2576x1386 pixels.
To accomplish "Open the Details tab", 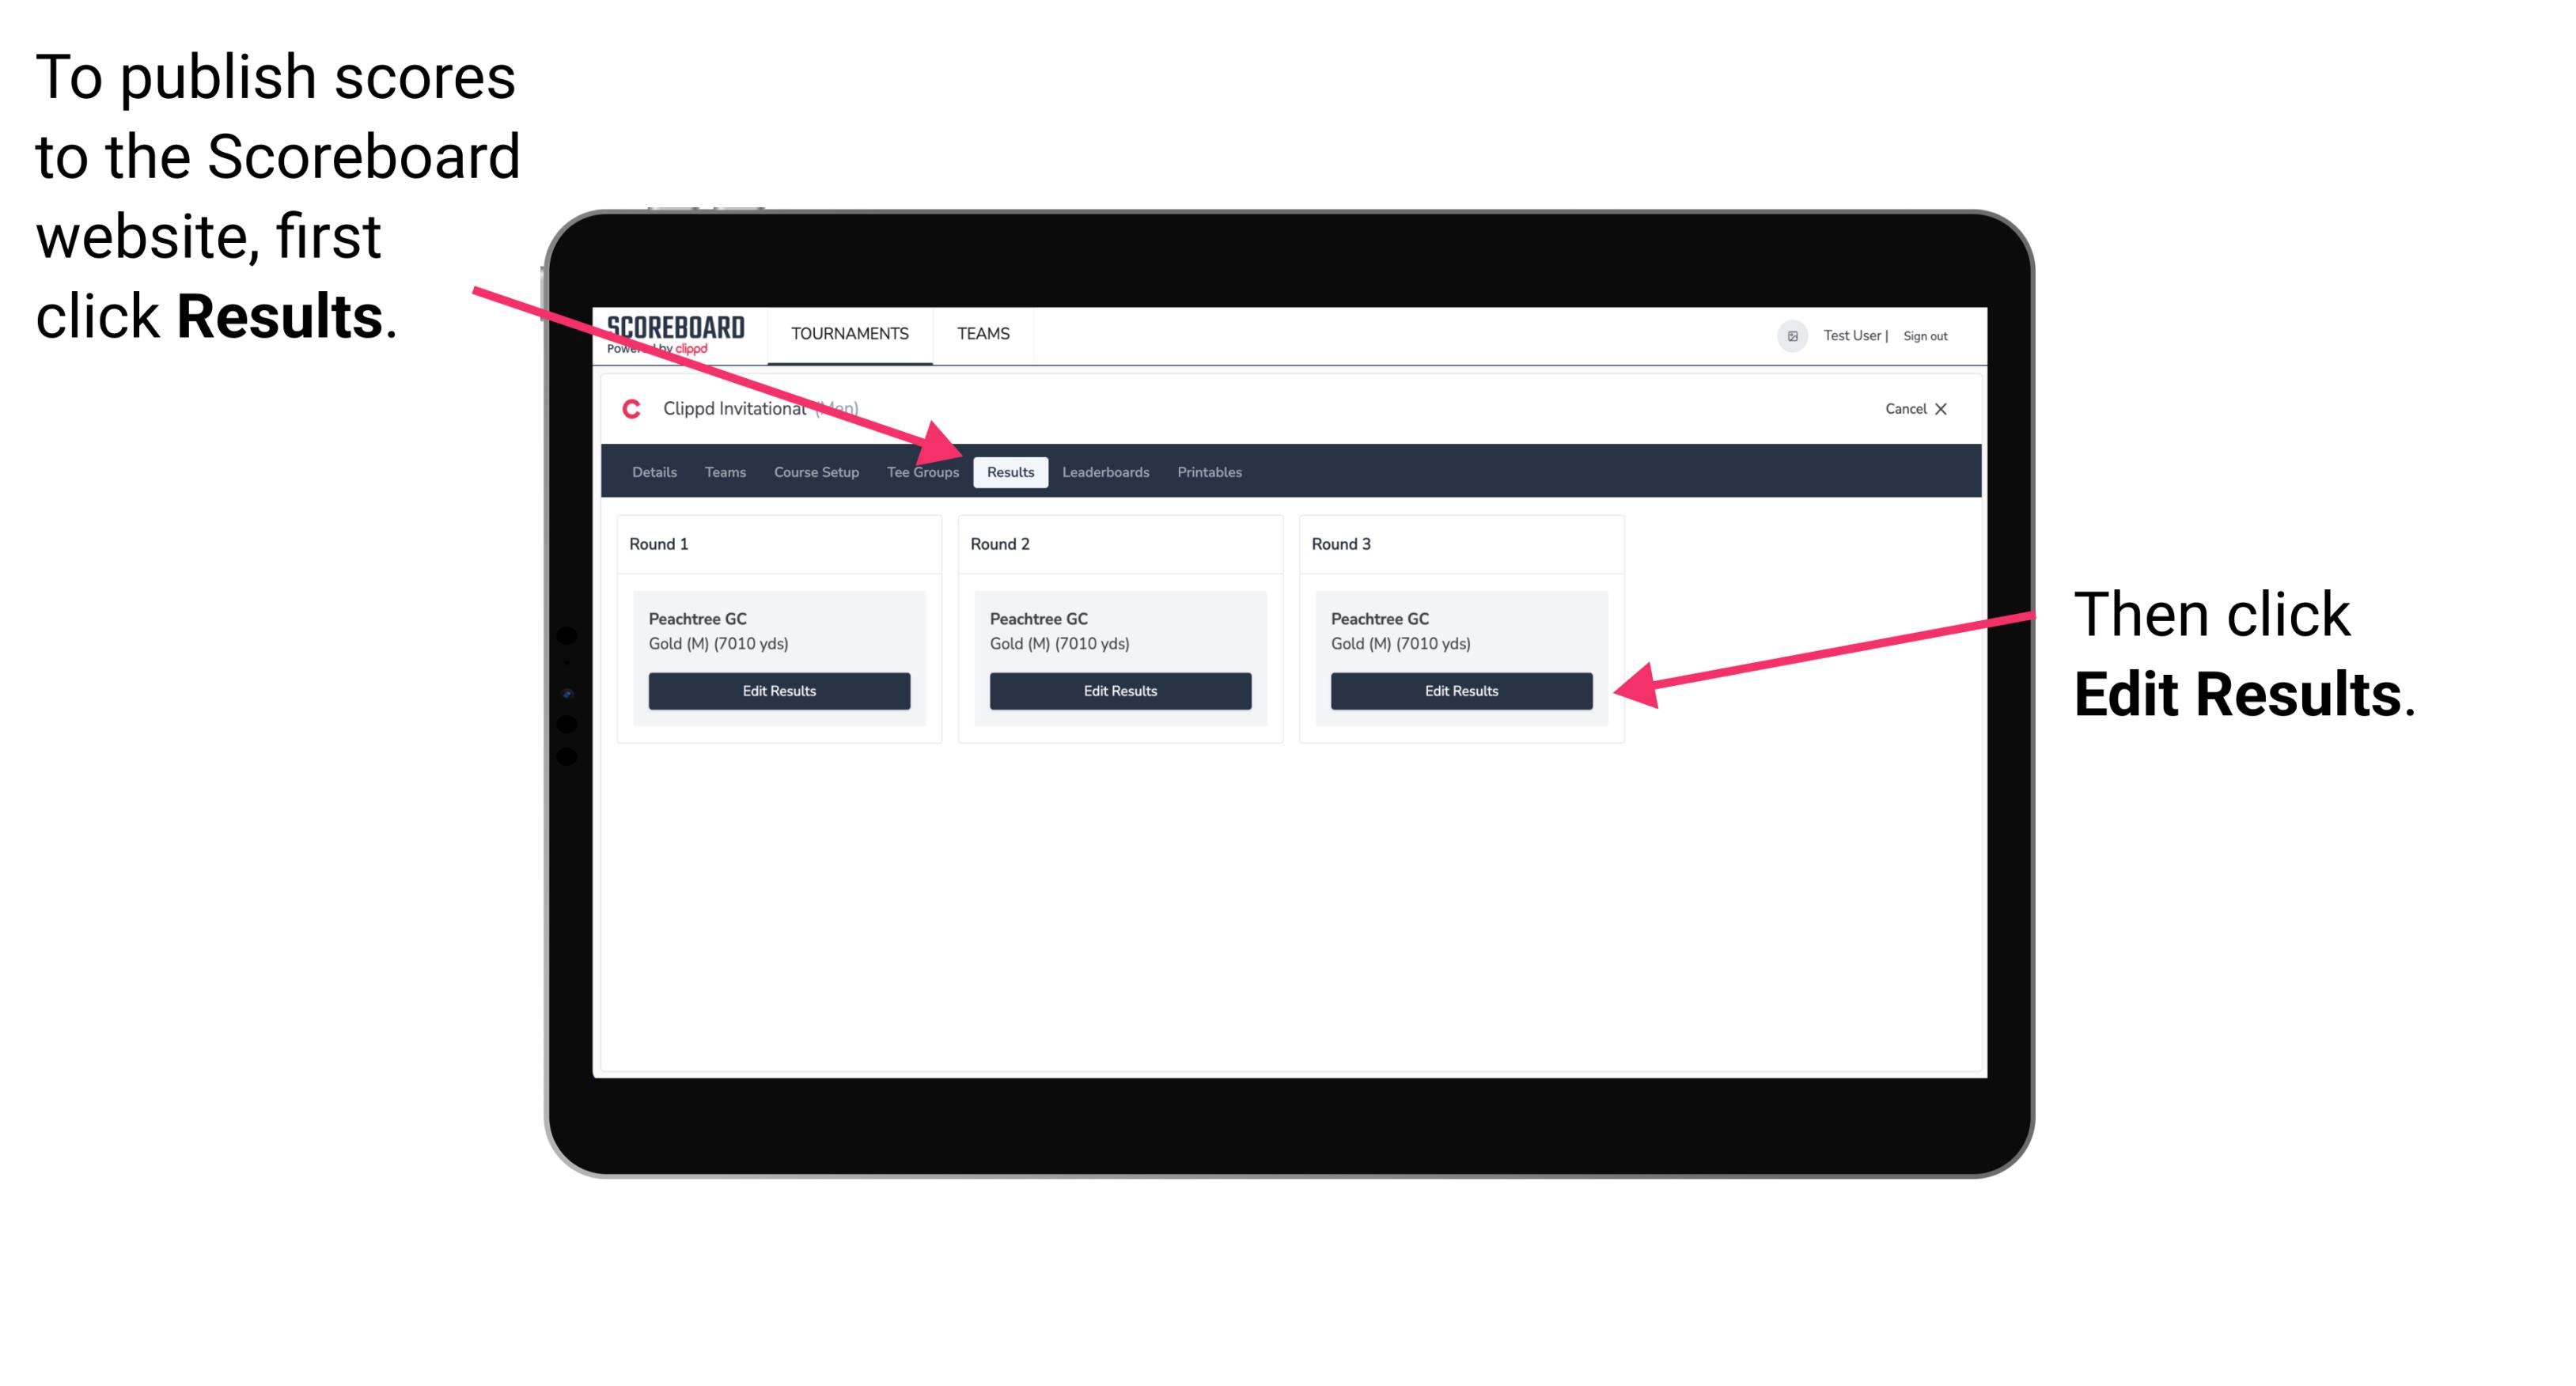I will pos(656,471).
